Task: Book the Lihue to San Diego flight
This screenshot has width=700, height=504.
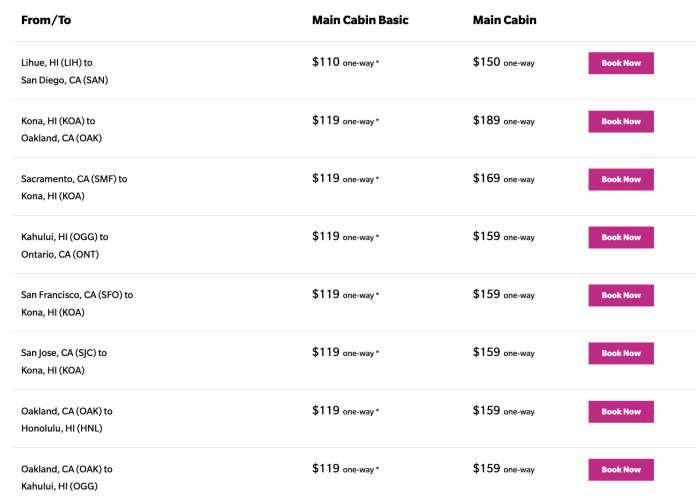Action: pyautogui.click(x=620, y=63)
